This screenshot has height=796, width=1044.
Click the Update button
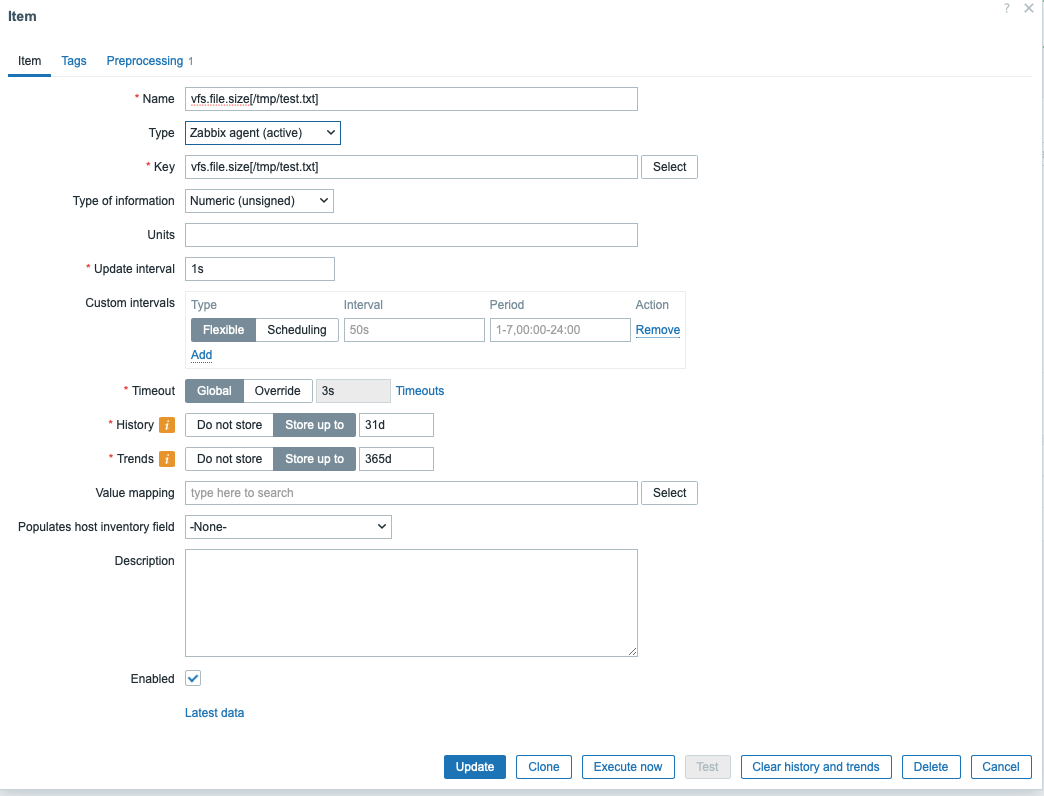[x=475, y=767]
